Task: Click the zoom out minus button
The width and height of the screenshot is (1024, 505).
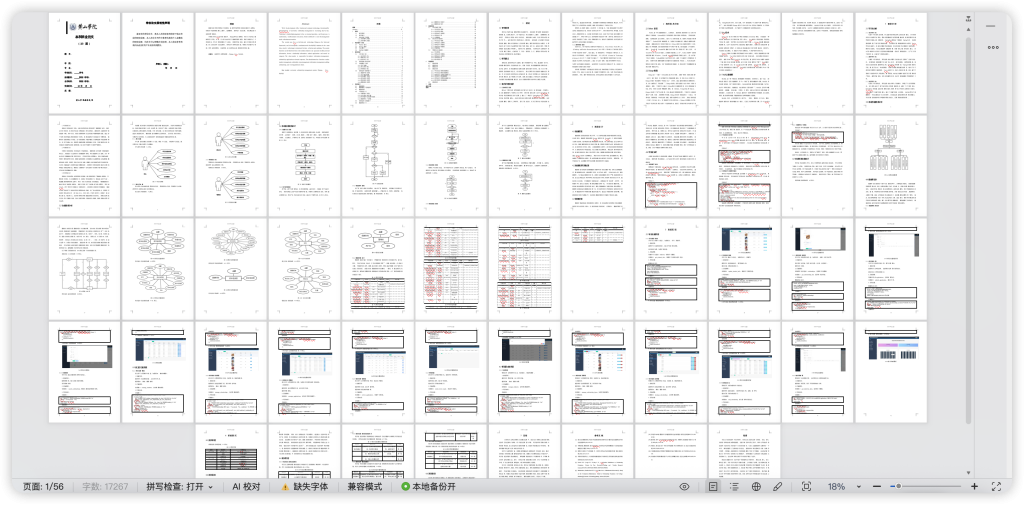Action: tap(877, 487)
